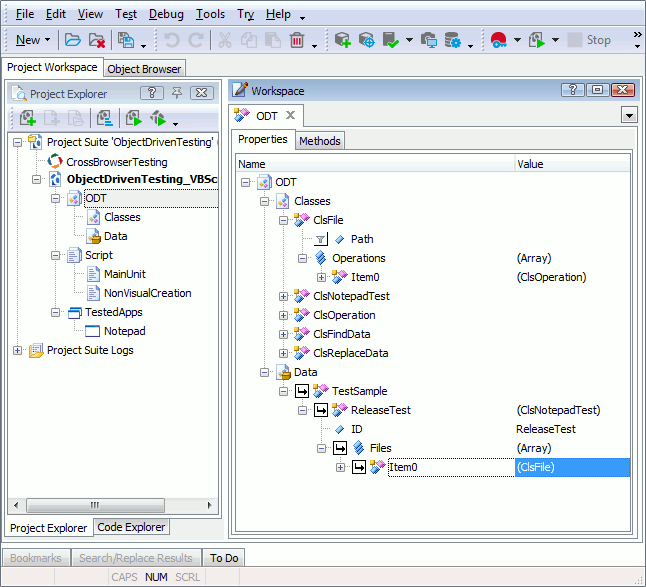Toggle the TestSample enabled marker box

tap(301, 391)
